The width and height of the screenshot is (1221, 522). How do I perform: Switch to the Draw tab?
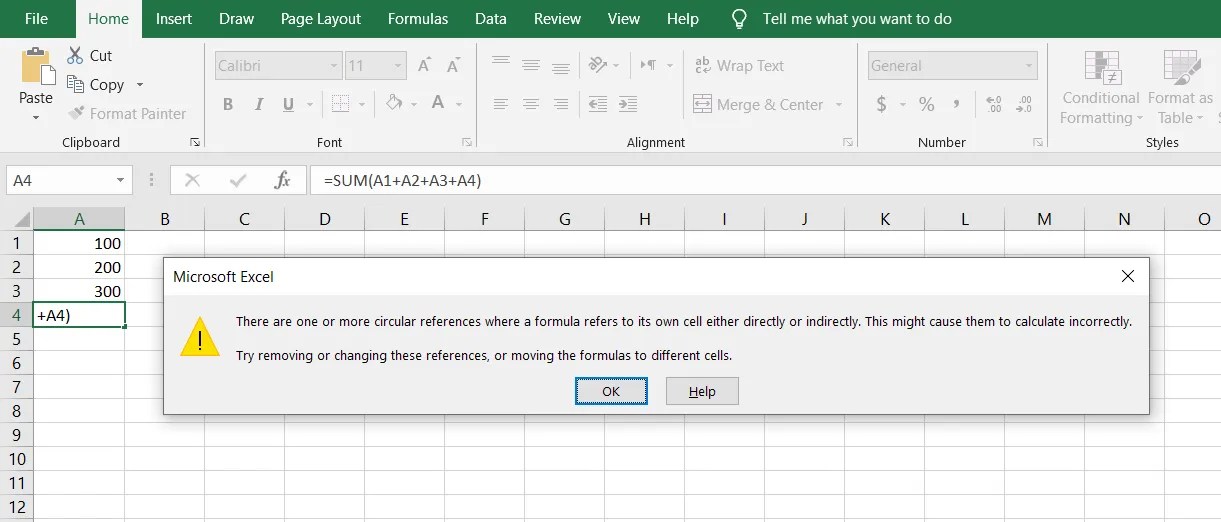(x=236, y=19)
